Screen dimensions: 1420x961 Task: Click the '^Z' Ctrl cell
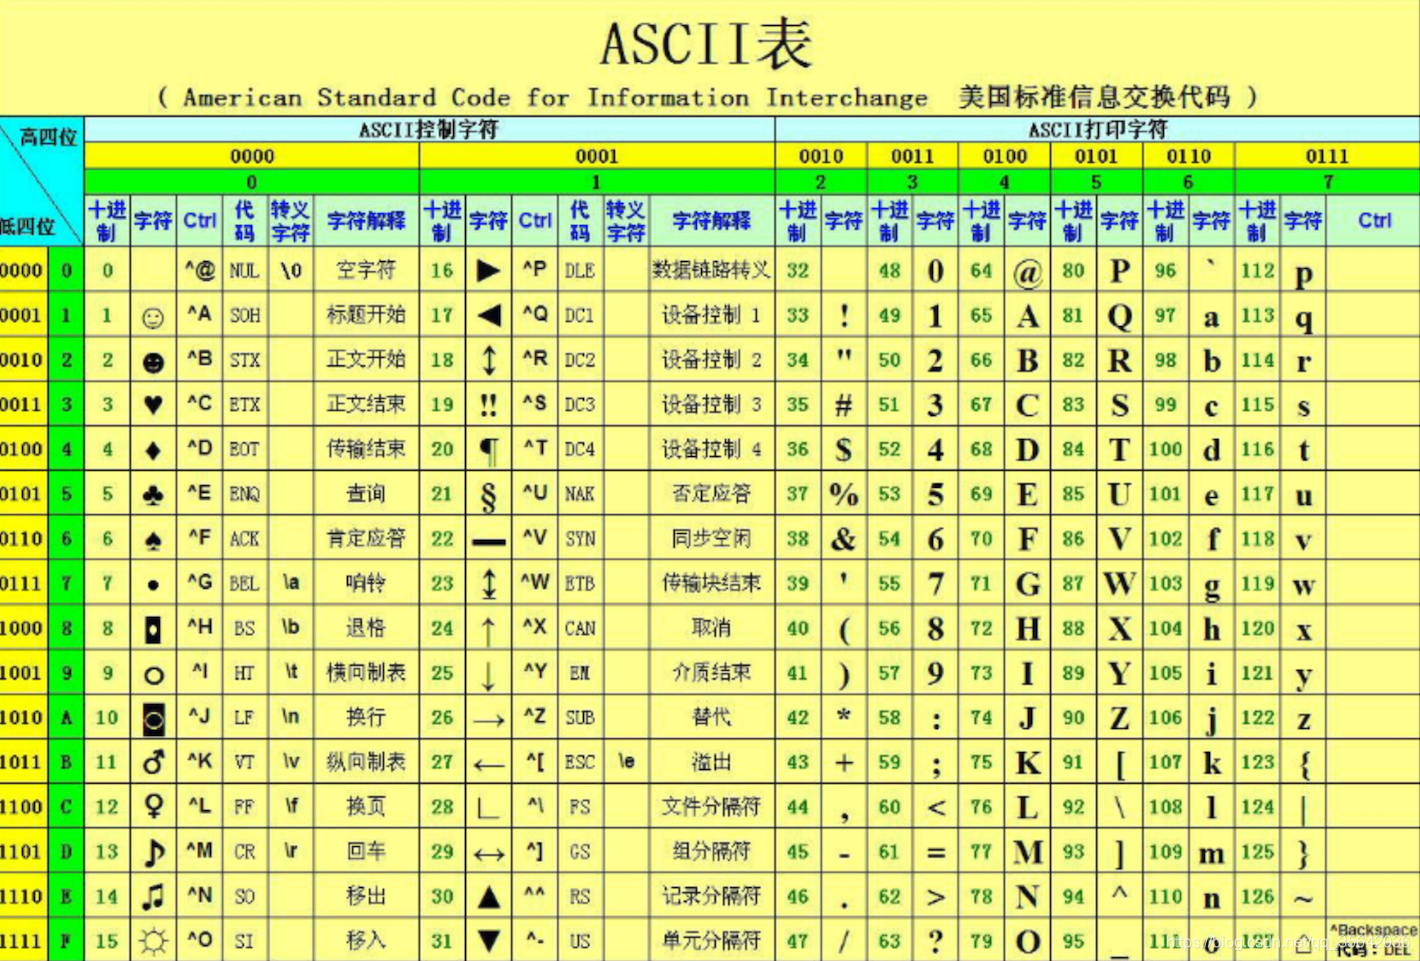(535, 716)
